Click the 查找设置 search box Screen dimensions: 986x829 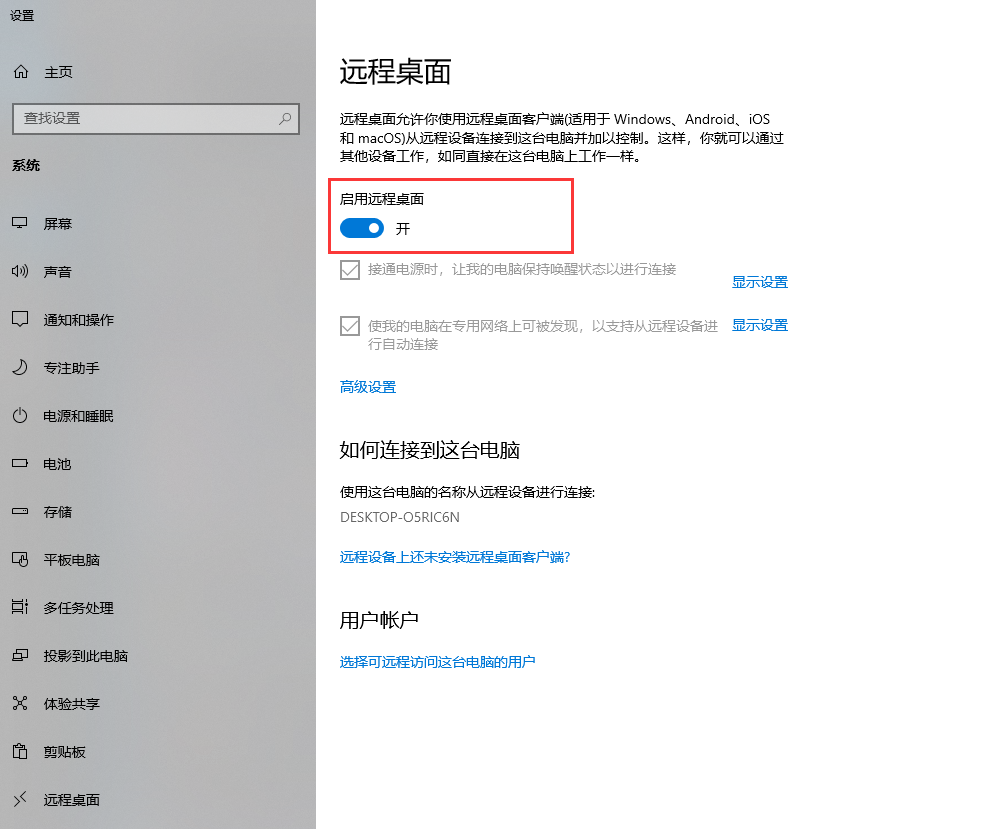pyautogui.click(x=156, y=118)
